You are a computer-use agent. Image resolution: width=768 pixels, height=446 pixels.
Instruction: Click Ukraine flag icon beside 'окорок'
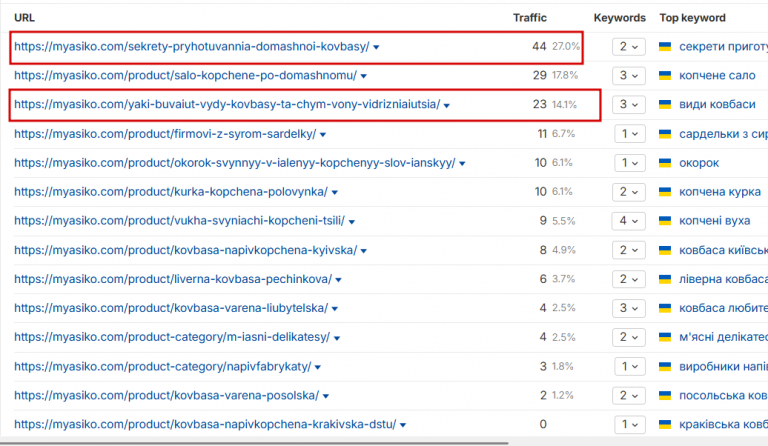point(665,163)
